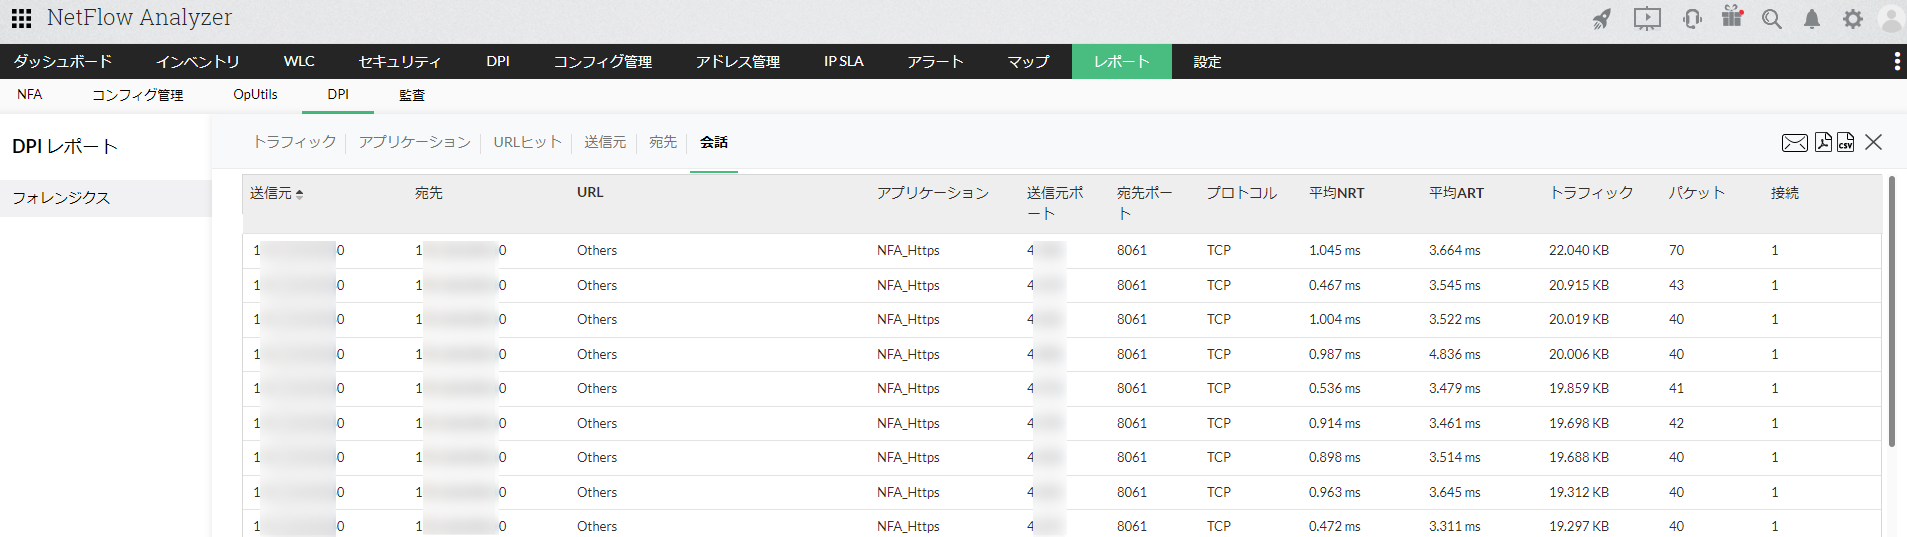Open the settings gear icon
1907x537 pixels.
click(x=1853, y=19)
